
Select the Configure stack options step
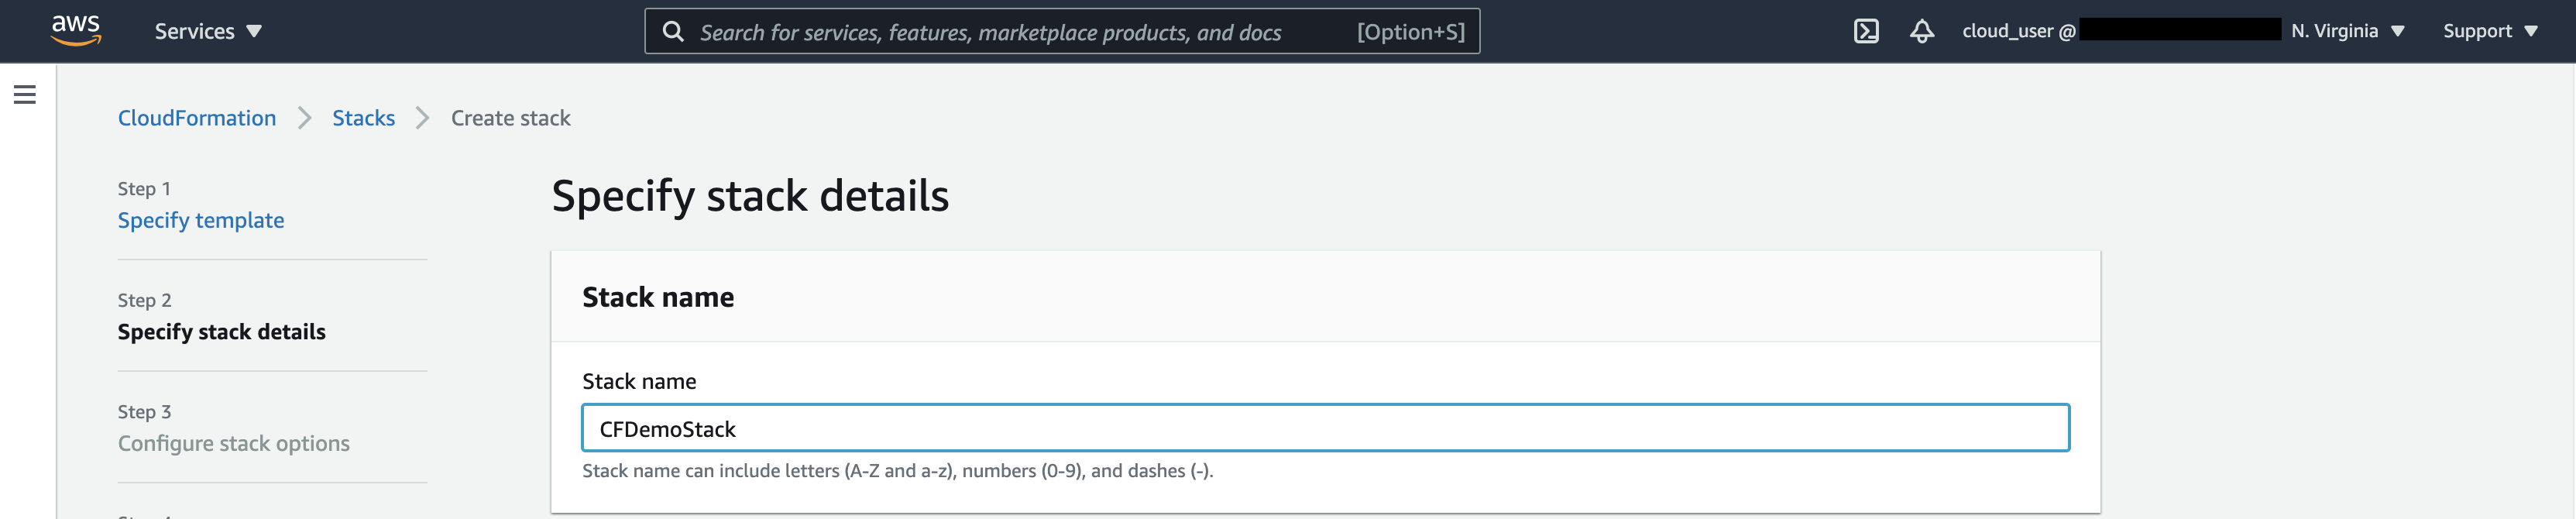pos(234,443)
